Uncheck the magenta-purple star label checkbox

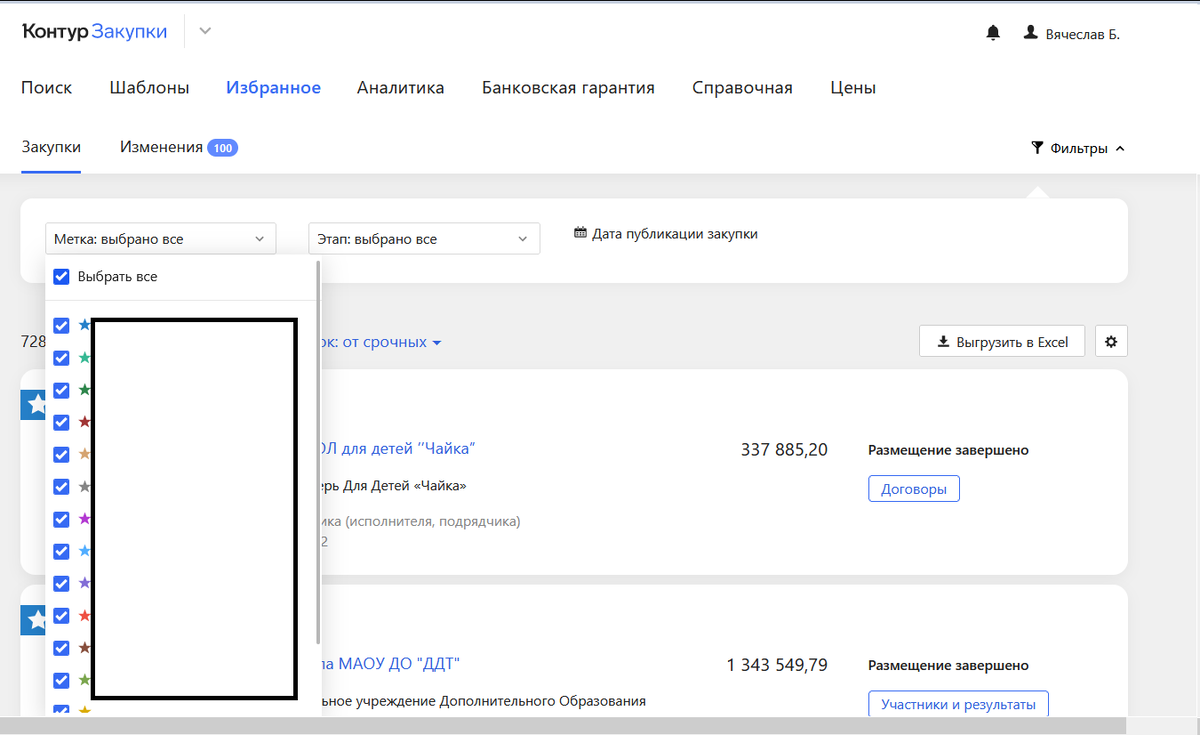61,519
